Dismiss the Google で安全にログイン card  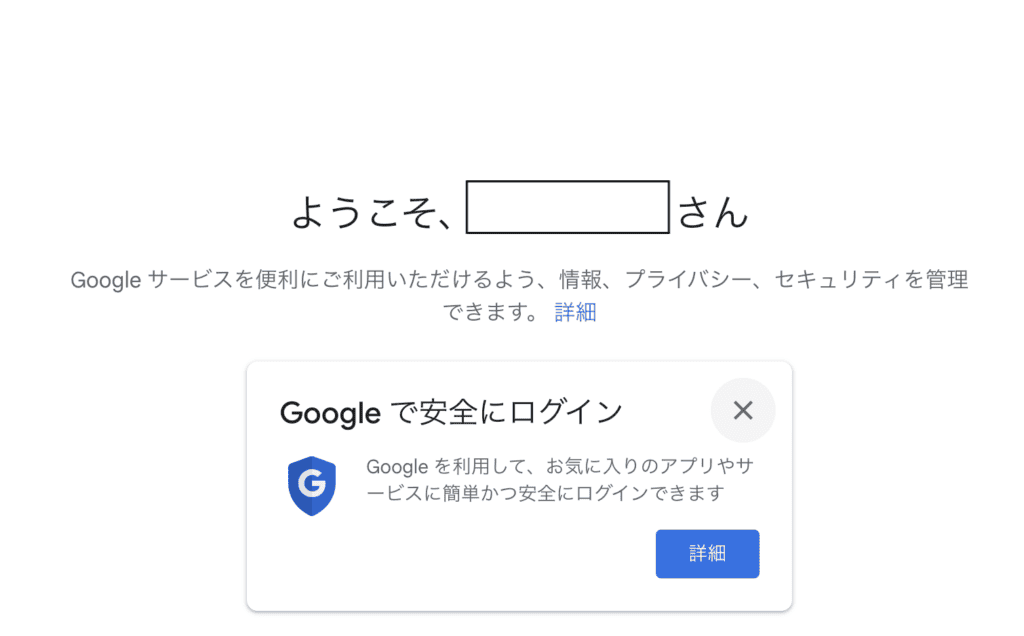pyautogui.click(x=743, y=411)
